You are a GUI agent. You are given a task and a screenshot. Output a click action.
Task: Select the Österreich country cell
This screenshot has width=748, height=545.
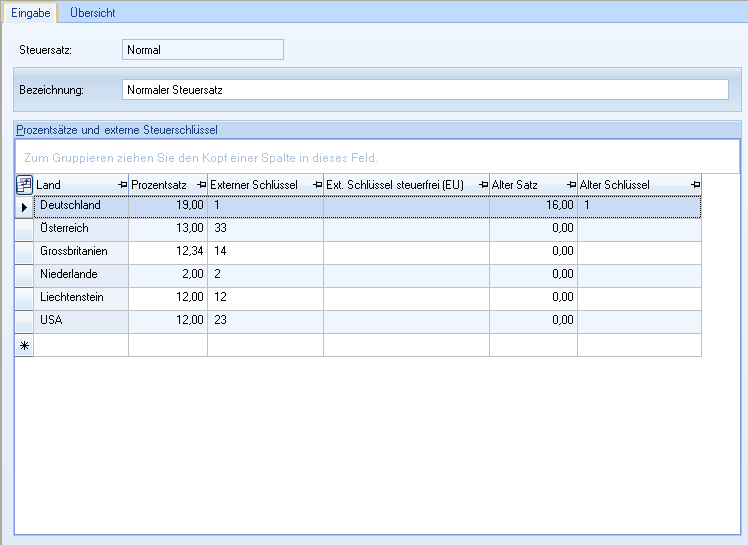point(81,229)
